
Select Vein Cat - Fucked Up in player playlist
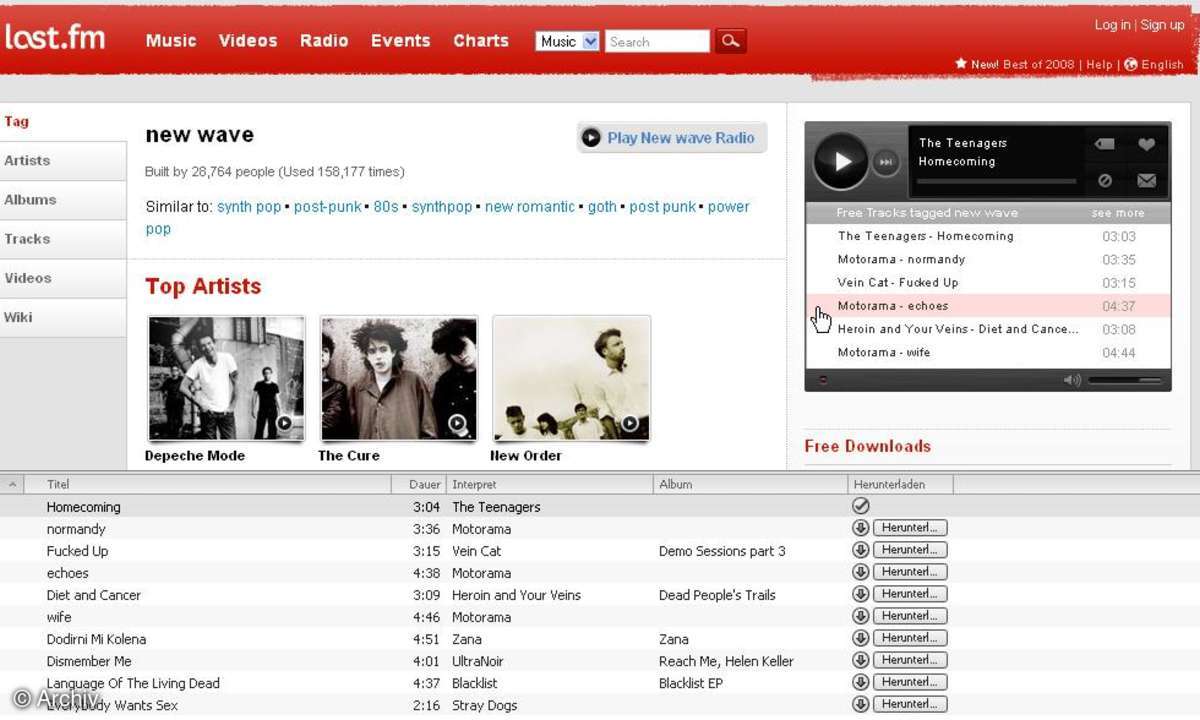tap(988, 283)
